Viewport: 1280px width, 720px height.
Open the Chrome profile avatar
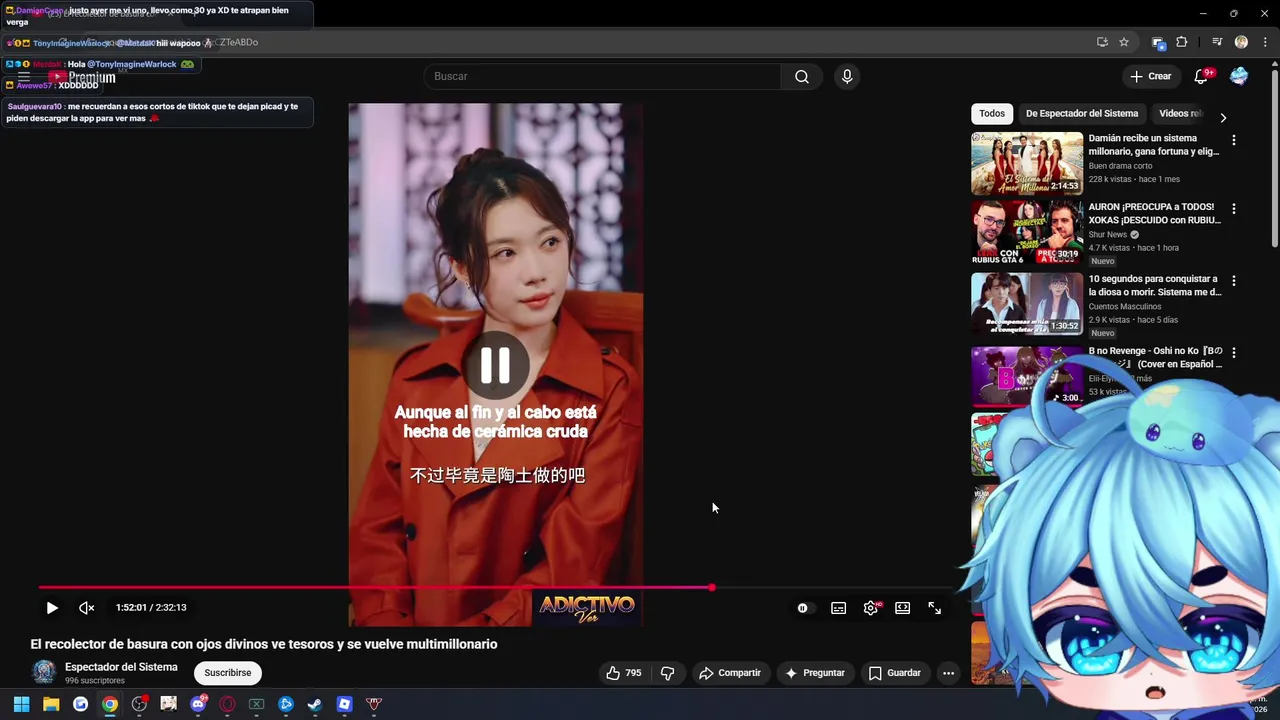click(1241, 42)
